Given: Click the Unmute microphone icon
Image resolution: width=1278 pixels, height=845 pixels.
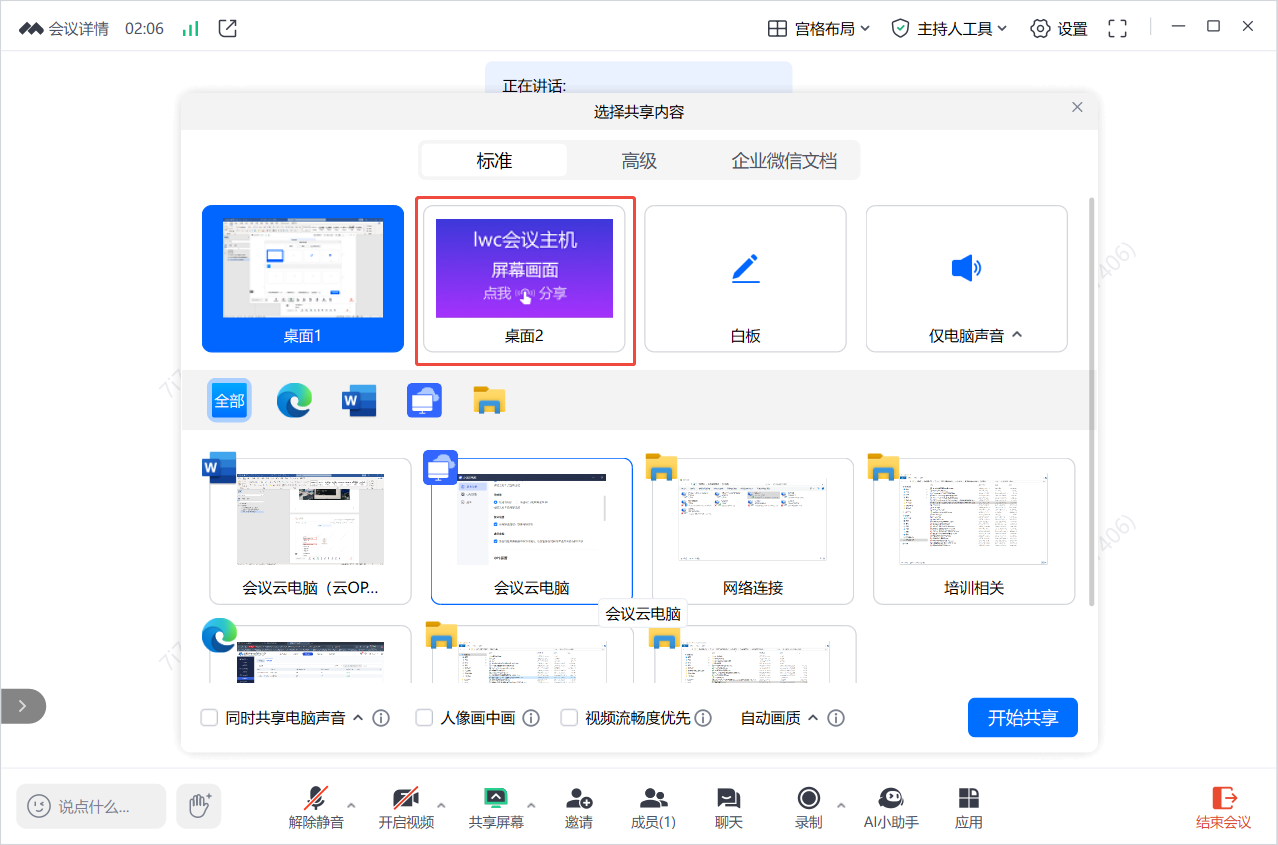Looking at the screenshot, I should [x=316, y=799].
